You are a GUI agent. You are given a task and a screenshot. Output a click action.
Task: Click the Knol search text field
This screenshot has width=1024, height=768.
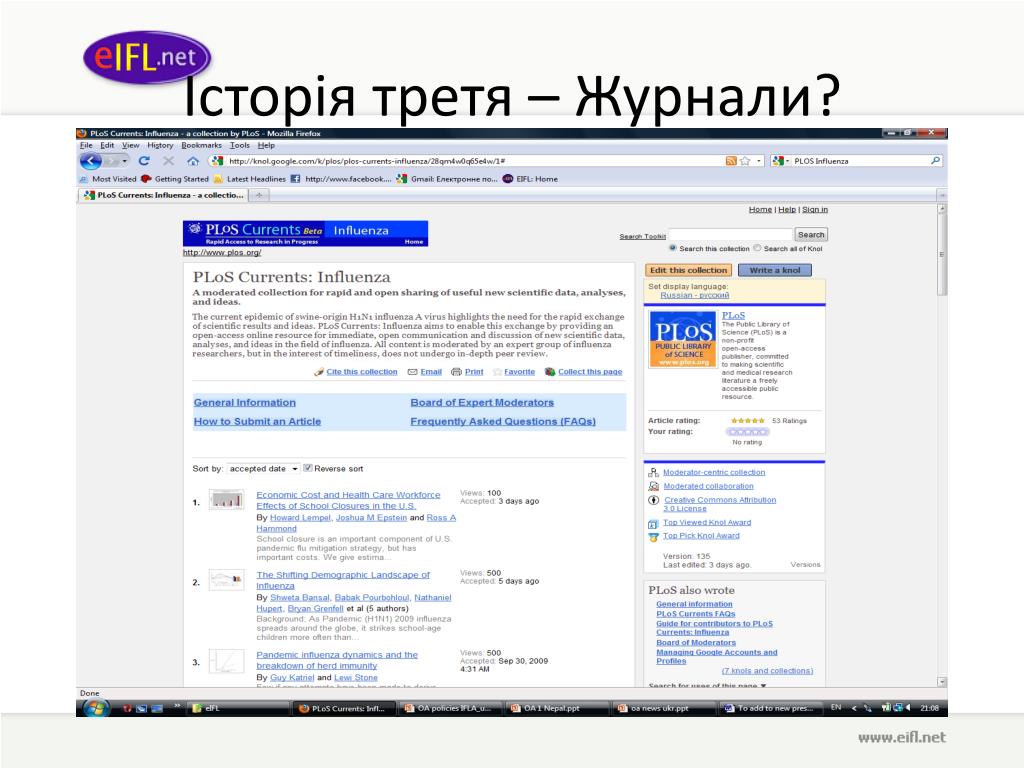(731, 234)
